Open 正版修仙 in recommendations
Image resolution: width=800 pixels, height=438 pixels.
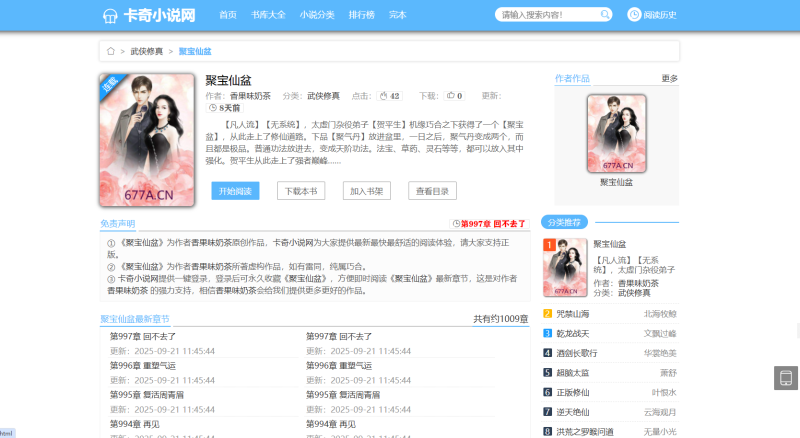click(x=572, y=392)
